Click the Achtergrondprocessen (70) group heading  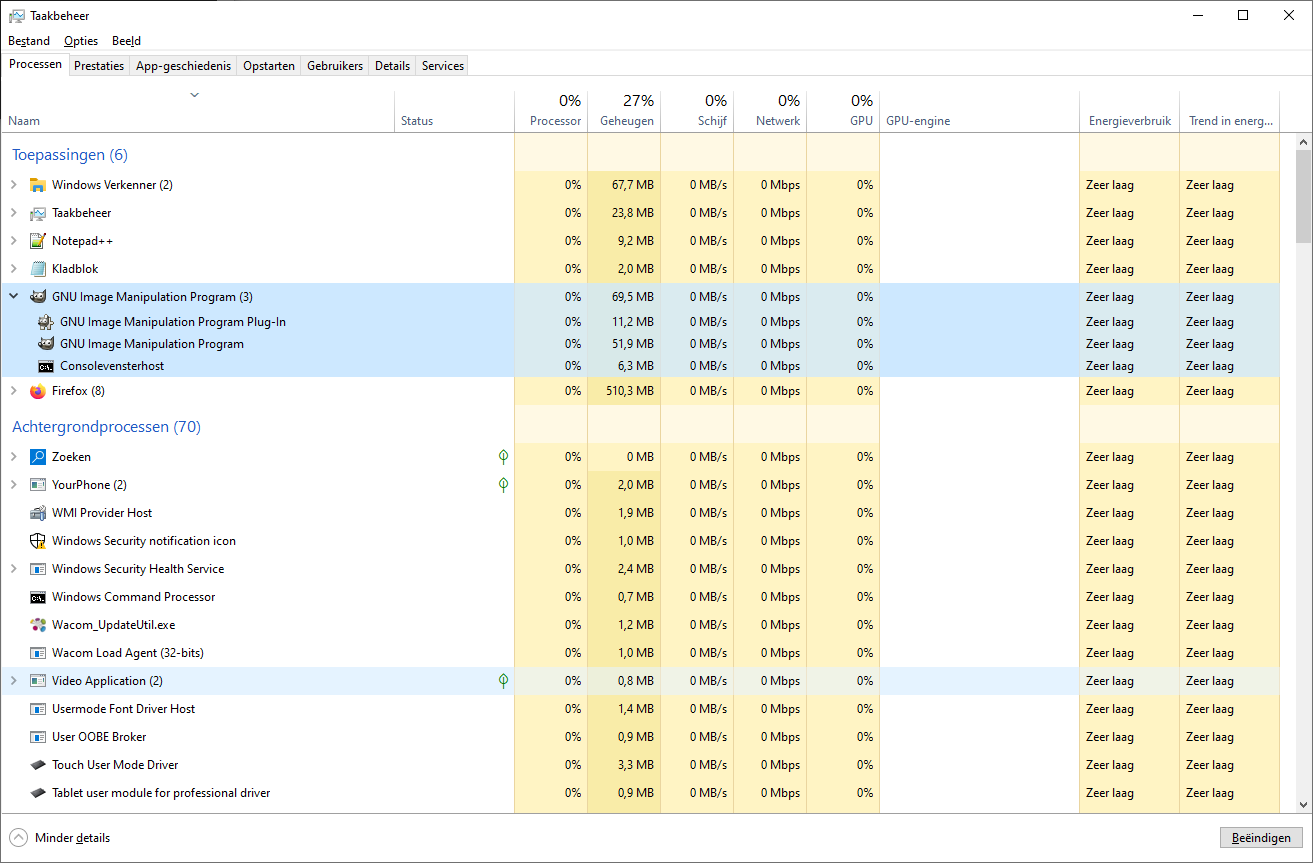[x=106, y=427]
